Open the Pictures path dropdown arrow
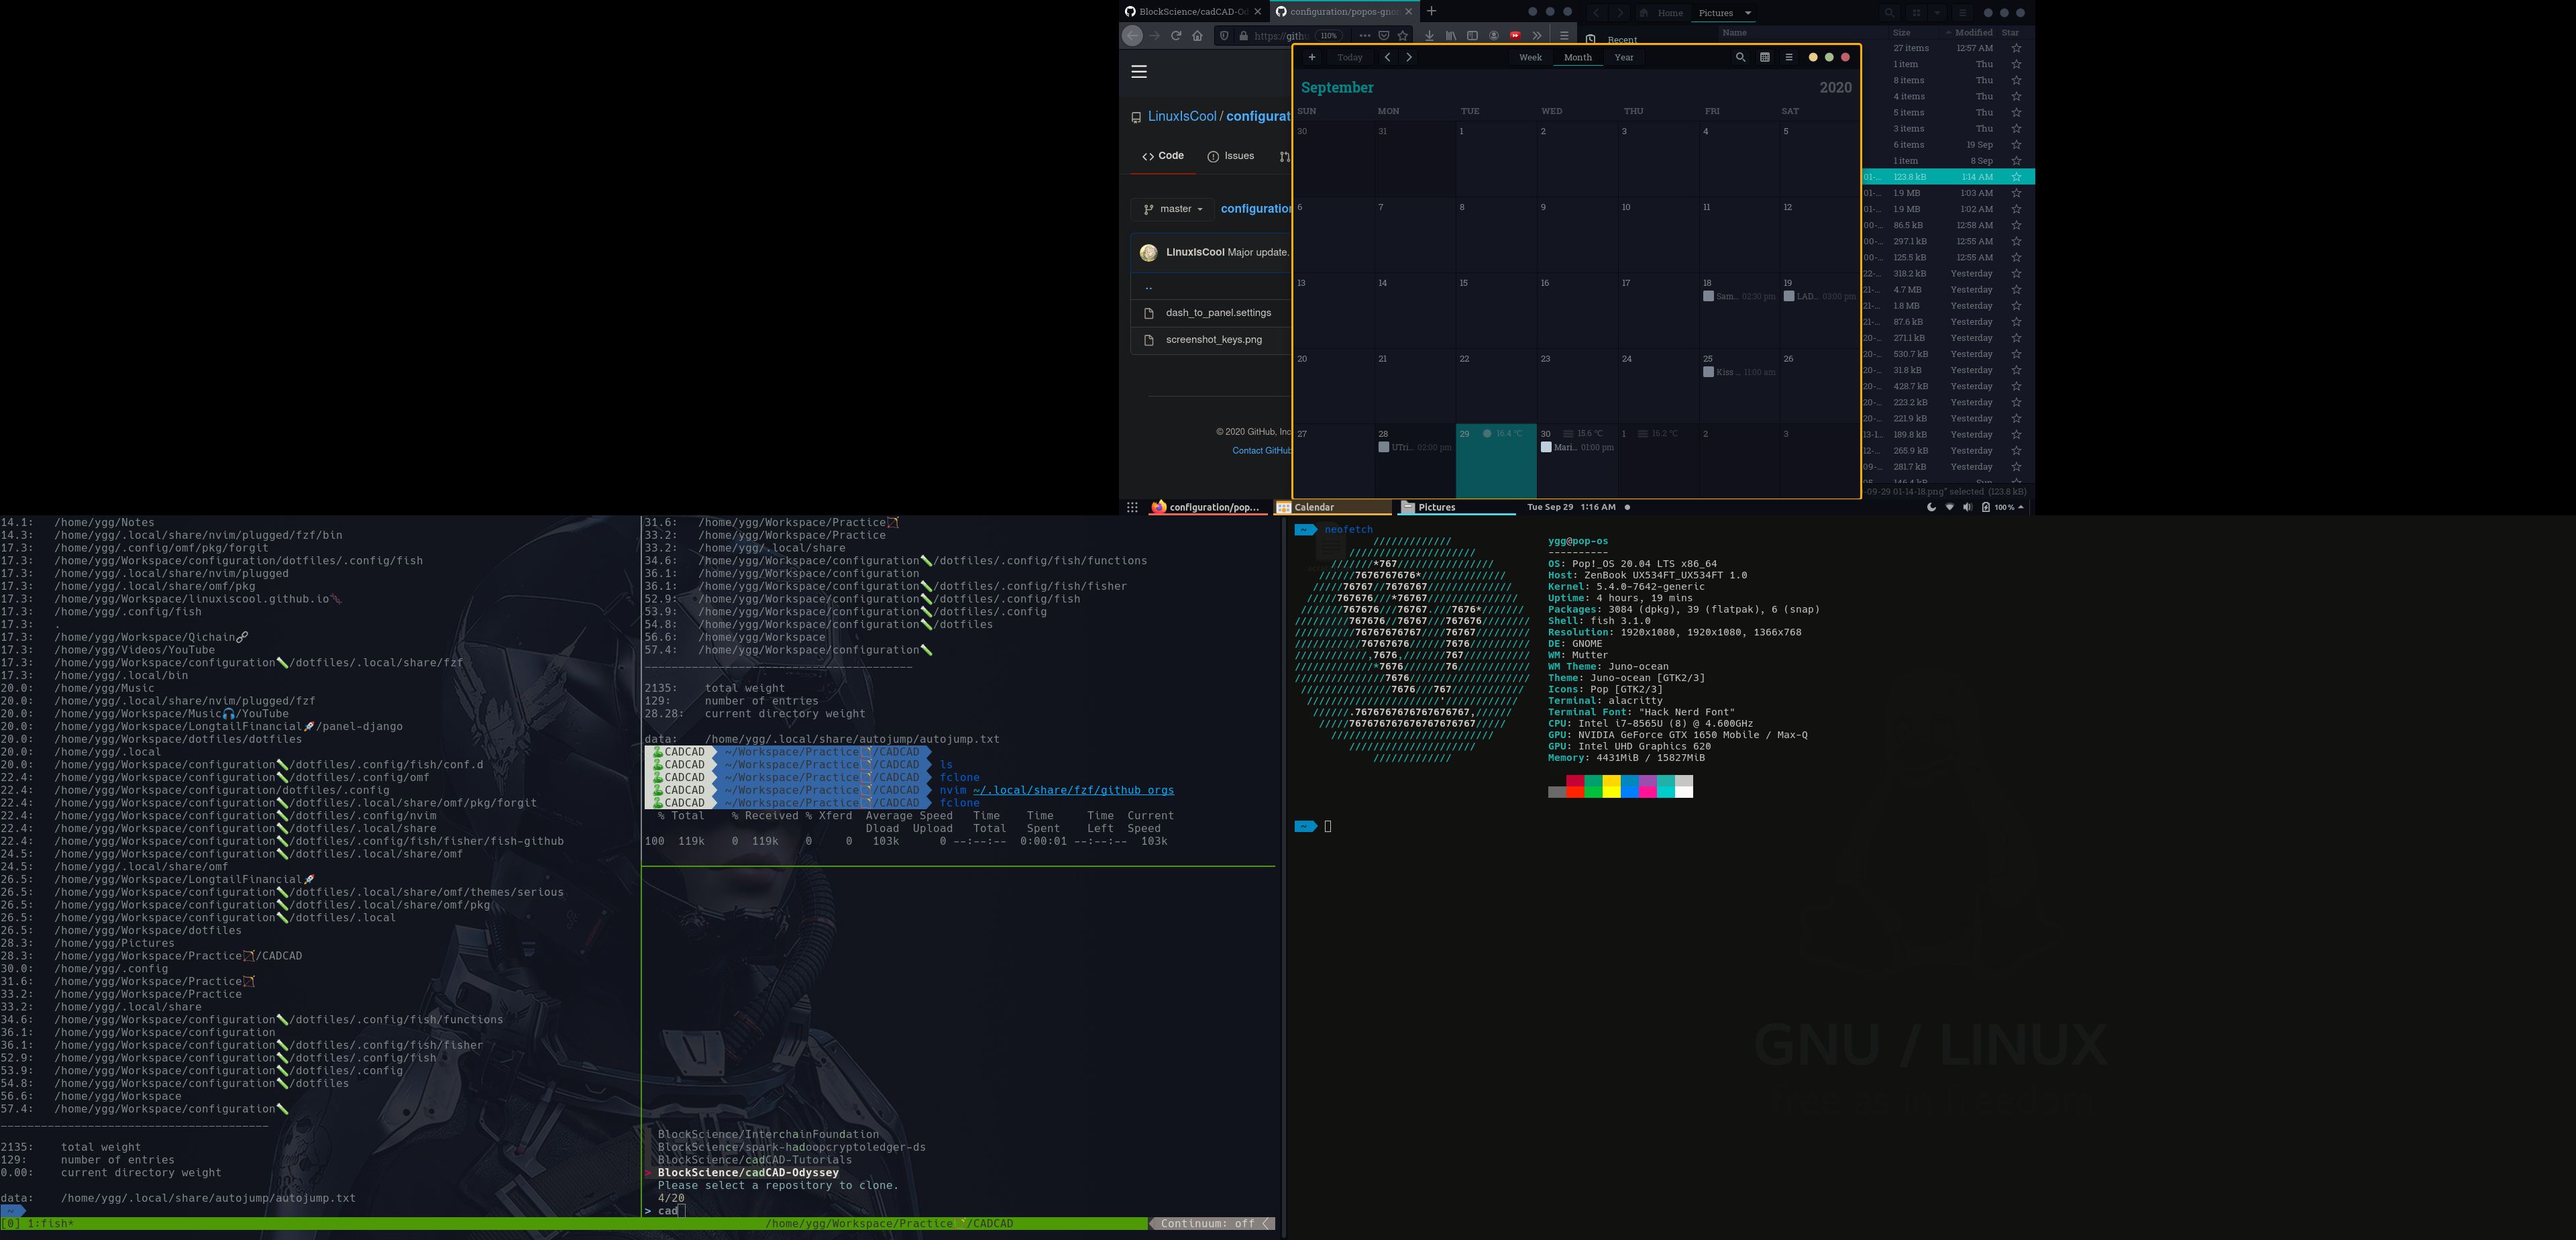 pos(1748,13)
